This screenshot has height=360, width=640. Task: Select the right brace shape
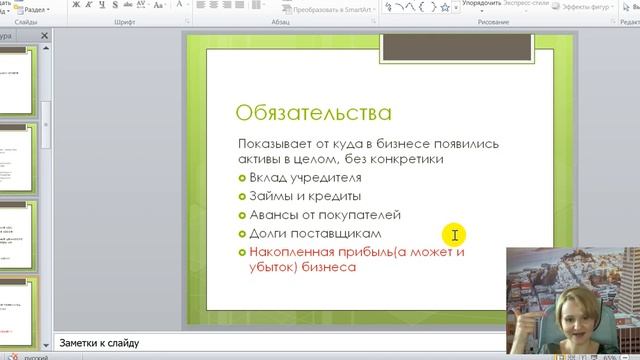[x=433, y=7]
